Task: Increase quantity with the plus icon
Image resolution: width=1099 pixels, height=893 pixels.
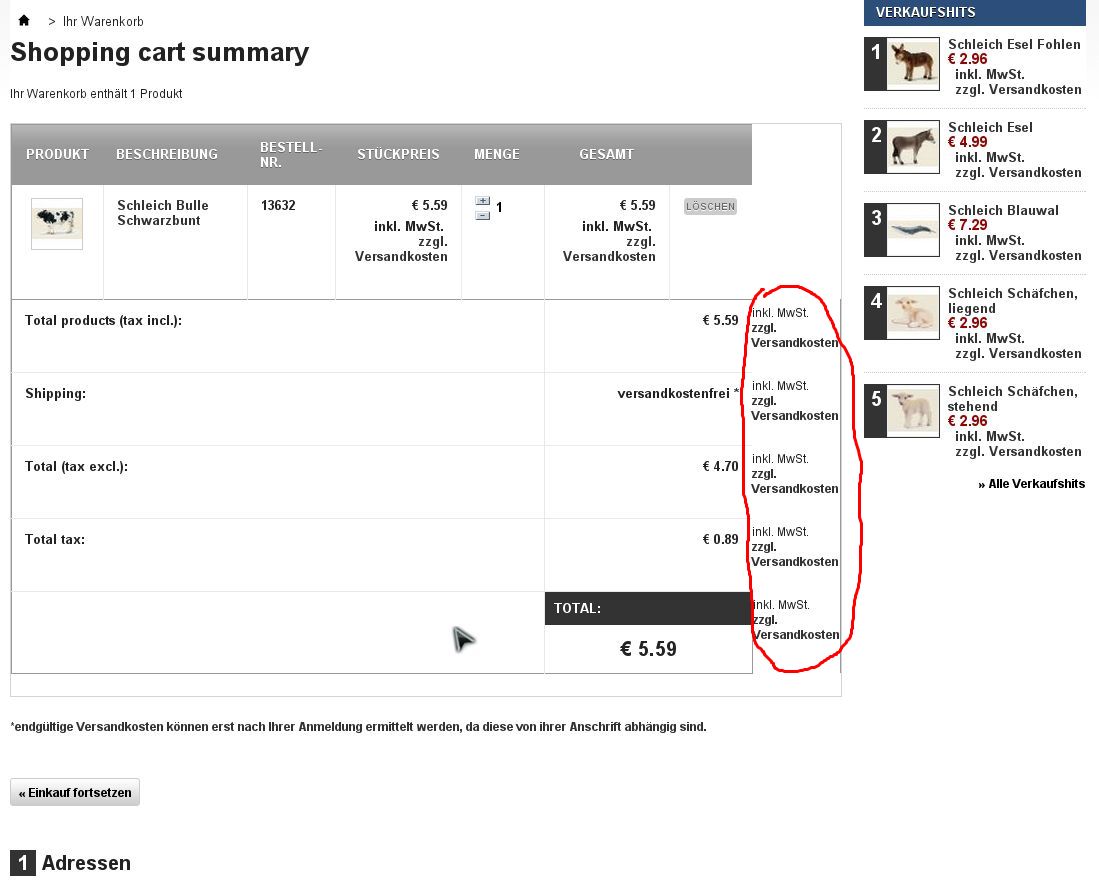Action: [483, 201]
